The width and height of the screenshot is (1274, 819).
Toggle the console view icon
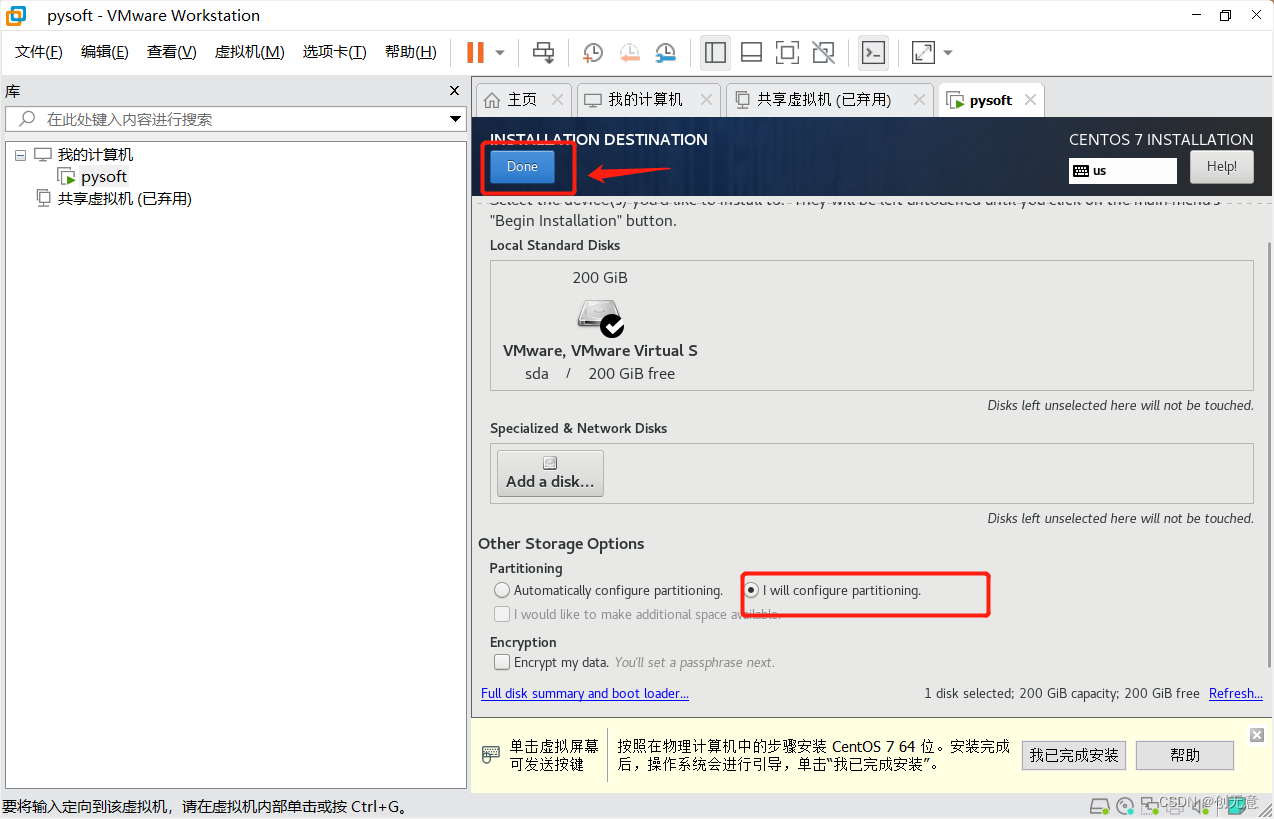[873, 52]
